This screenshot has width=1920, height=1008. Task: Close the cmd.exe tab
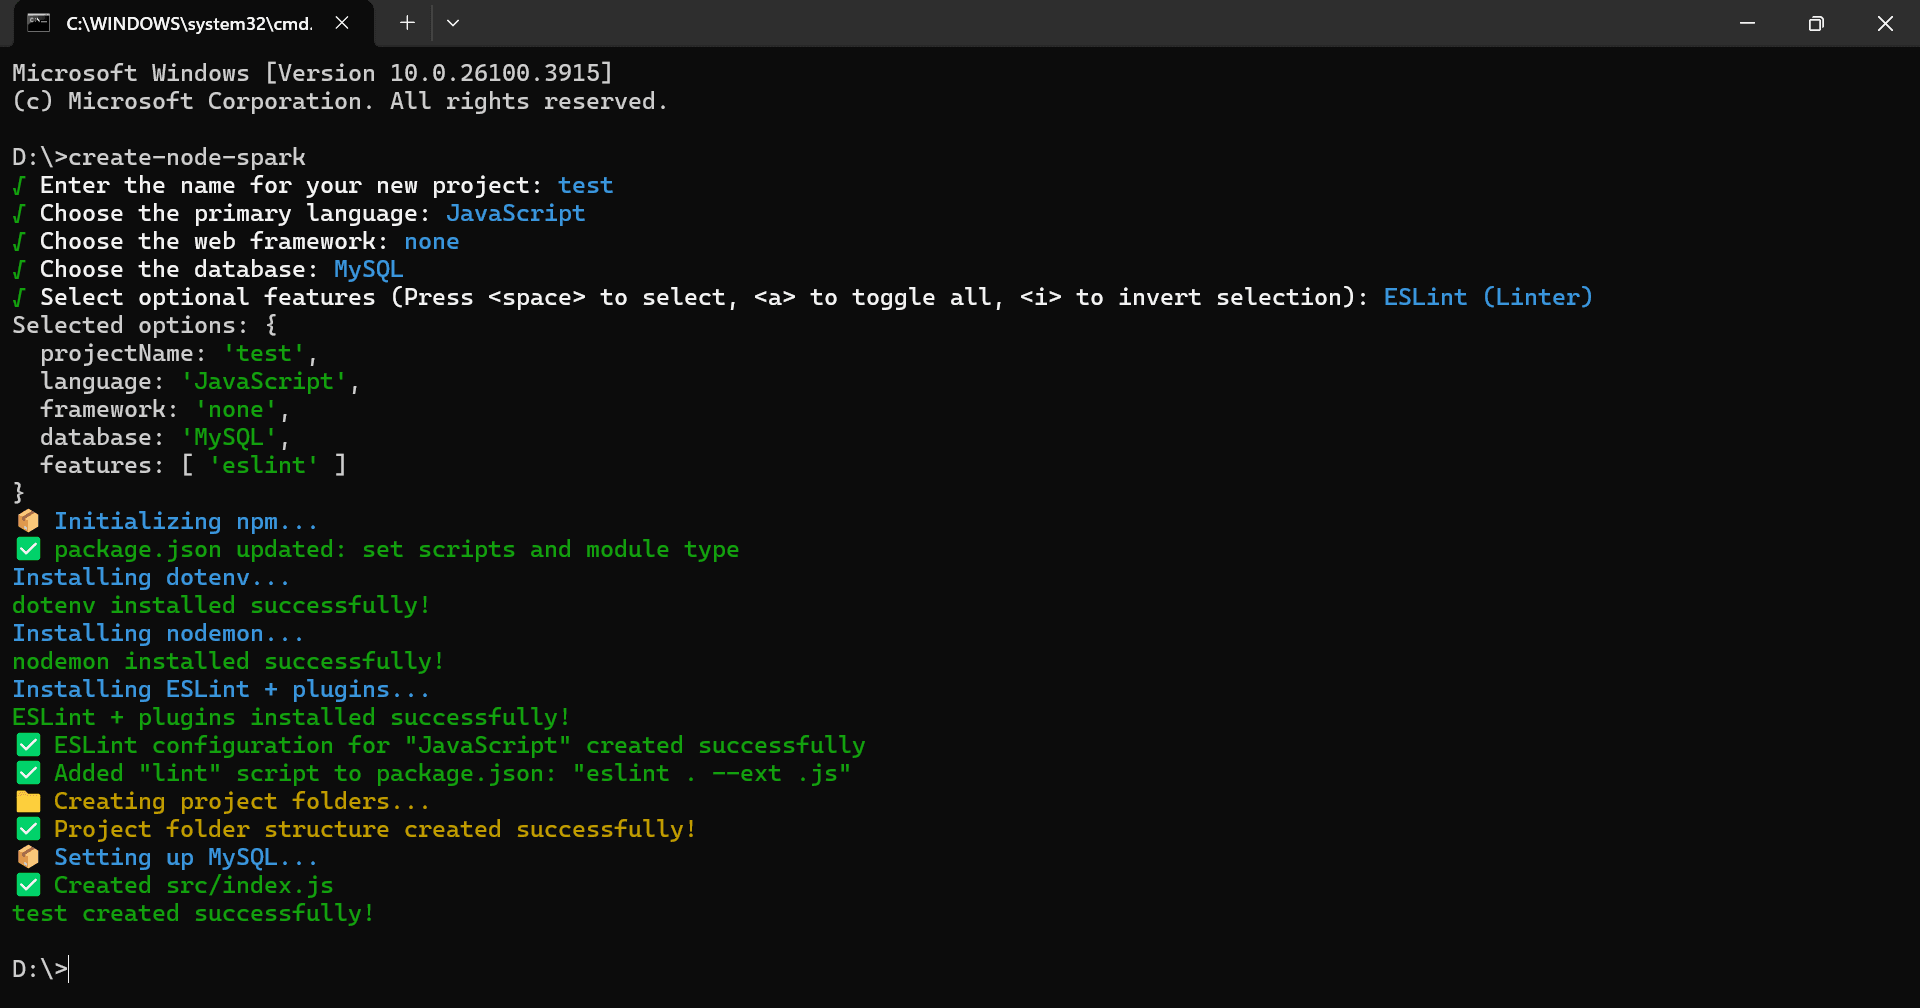pos(342,23)
